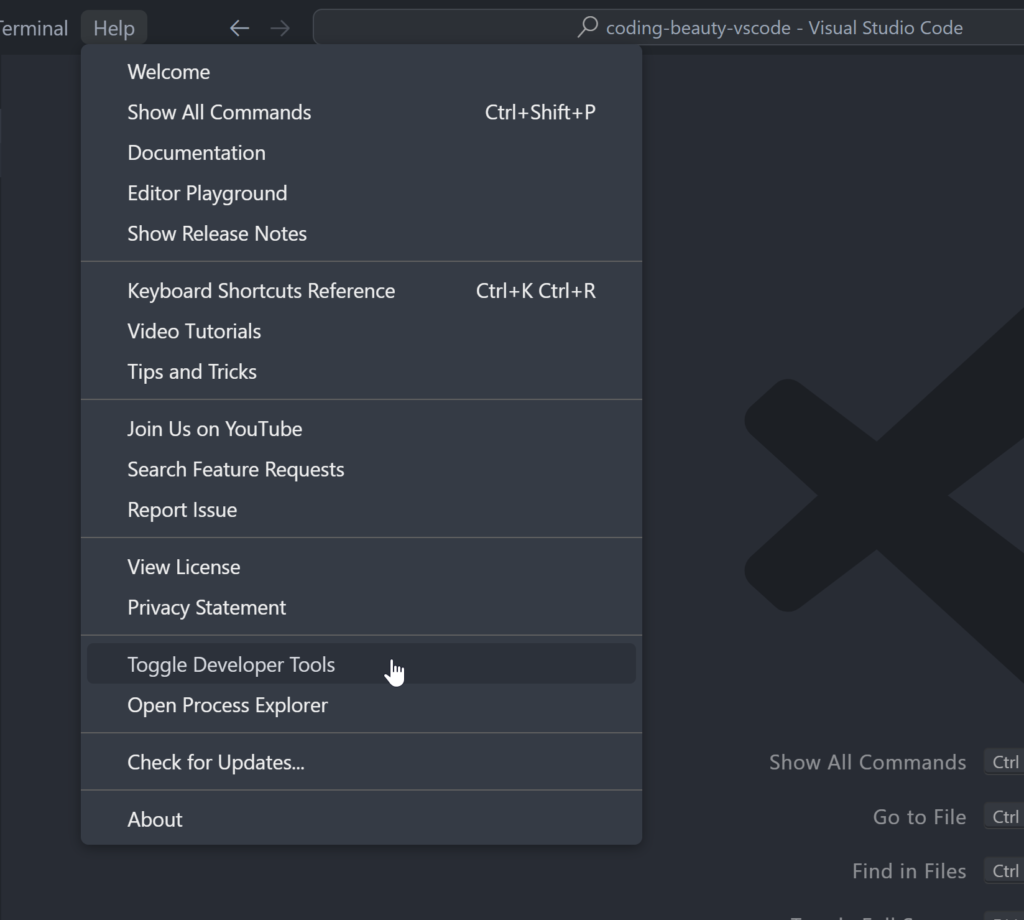Select Report Issue
Image resolution: width=1024 pixels, height=920 pixels.
[x=182, y=510]
